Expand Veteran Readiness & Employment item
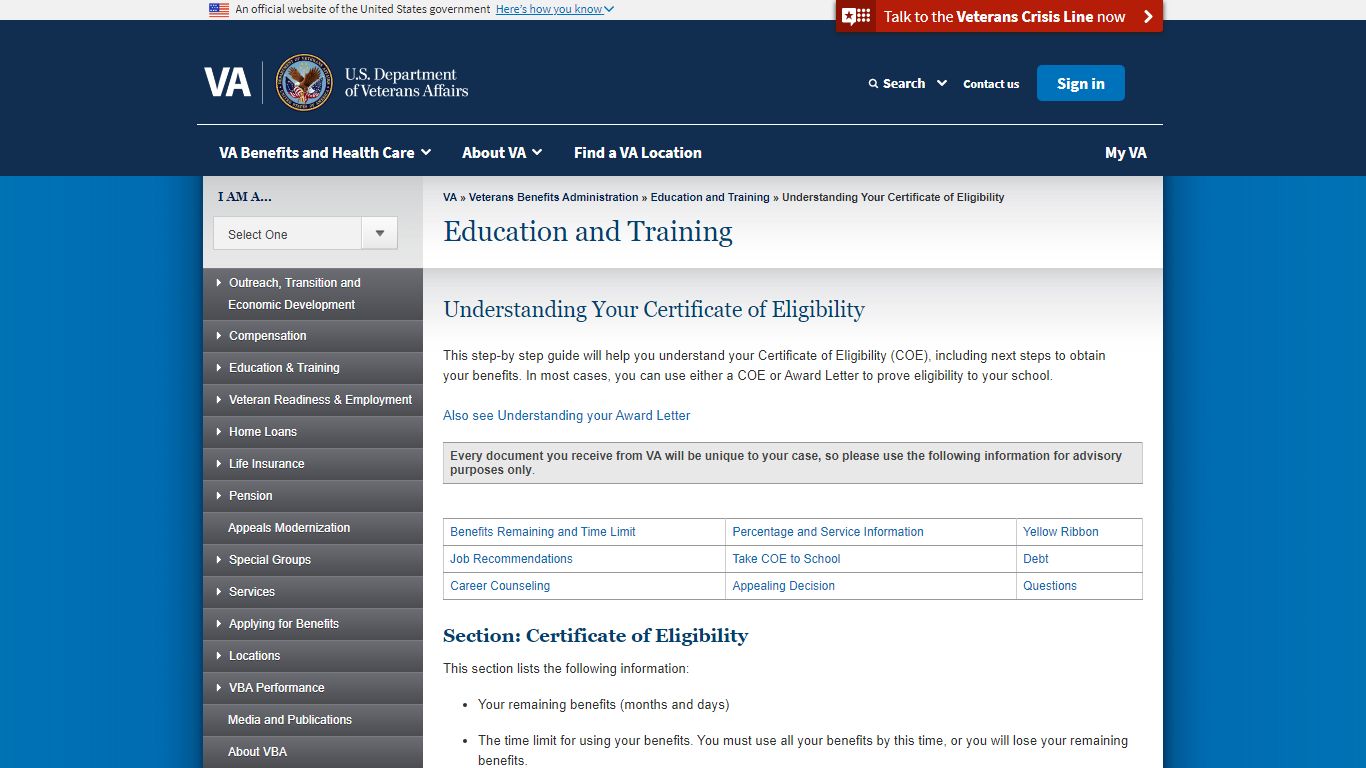This screenshot has height=768, width=1366. point(312,400)
